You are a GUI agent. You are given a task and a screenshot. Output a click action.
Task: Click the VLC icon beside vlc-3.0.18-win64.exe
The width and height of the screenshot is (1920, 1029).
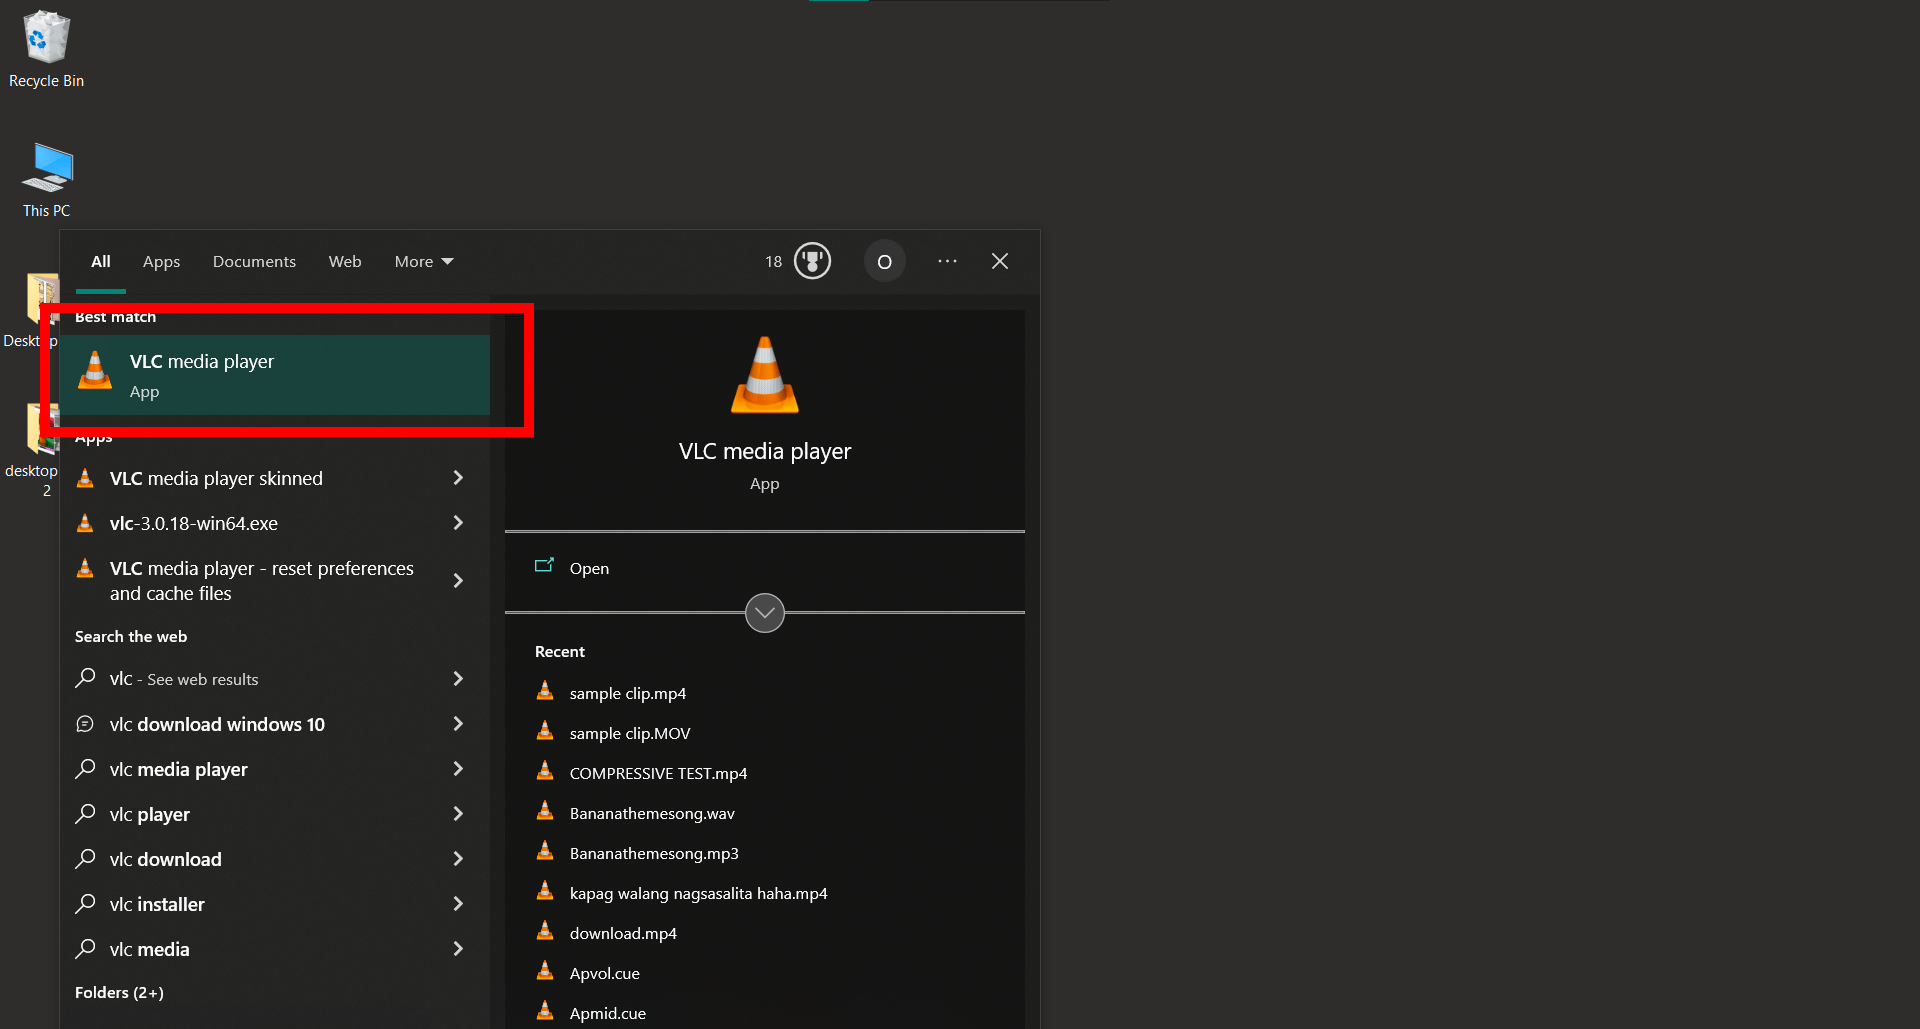coord(85,522)
